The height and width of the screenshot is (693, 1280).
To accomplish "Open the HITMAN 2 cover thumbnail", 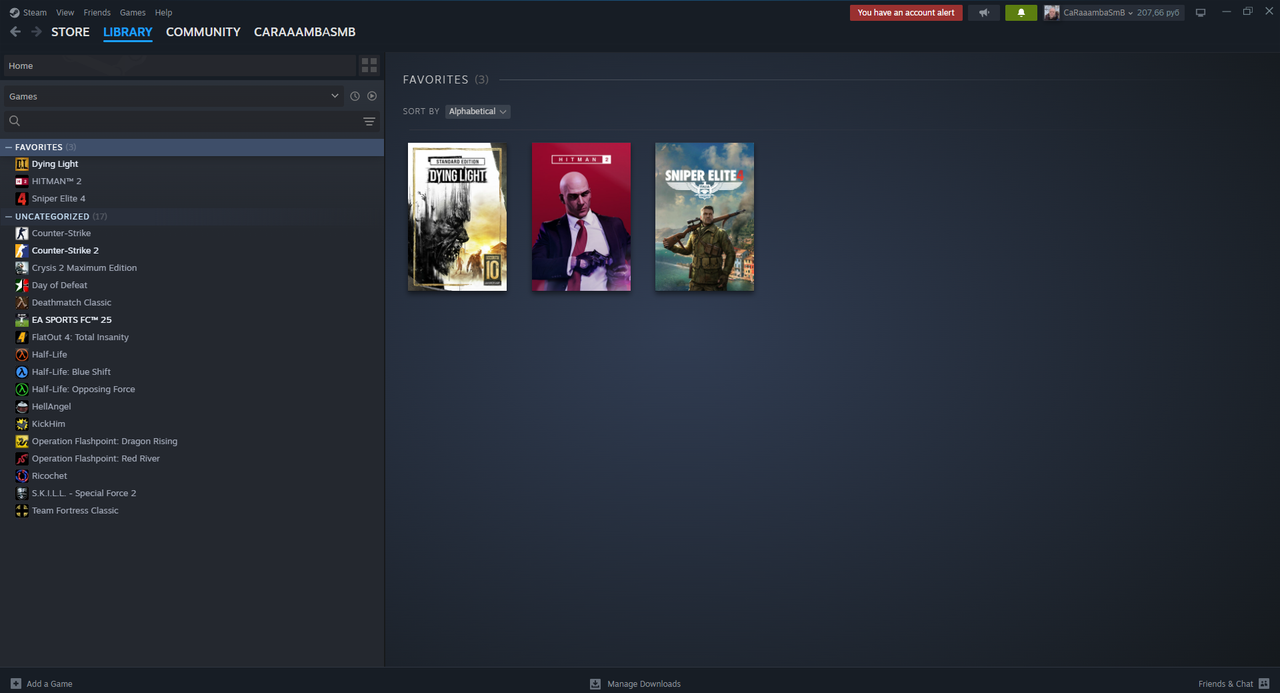I will 581,217.
